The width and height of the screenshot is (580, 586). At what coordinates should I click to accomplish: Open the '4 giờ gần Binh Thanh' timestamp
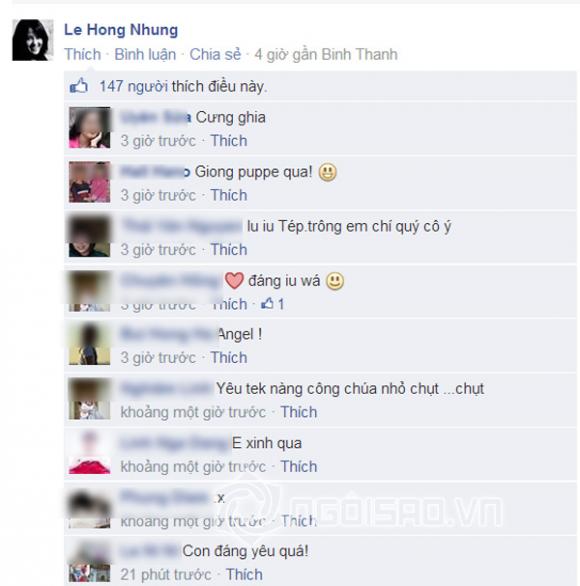326,55
